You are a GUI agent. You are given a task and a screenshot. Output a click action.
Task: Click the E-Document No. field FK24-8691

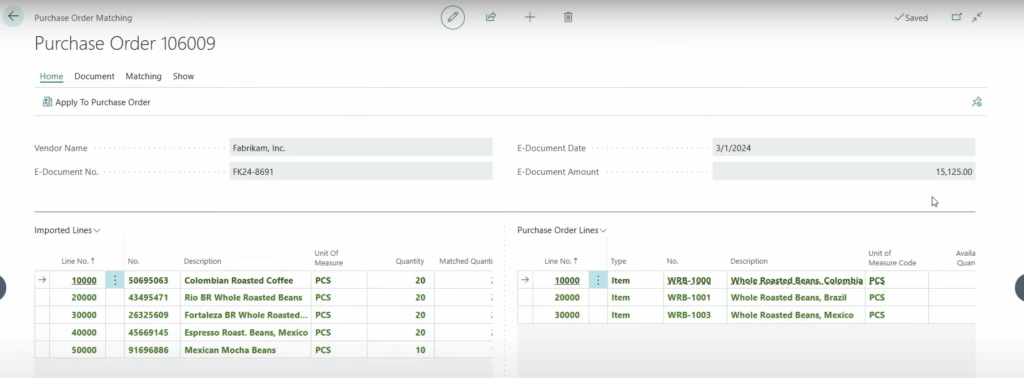click(361, 172)
